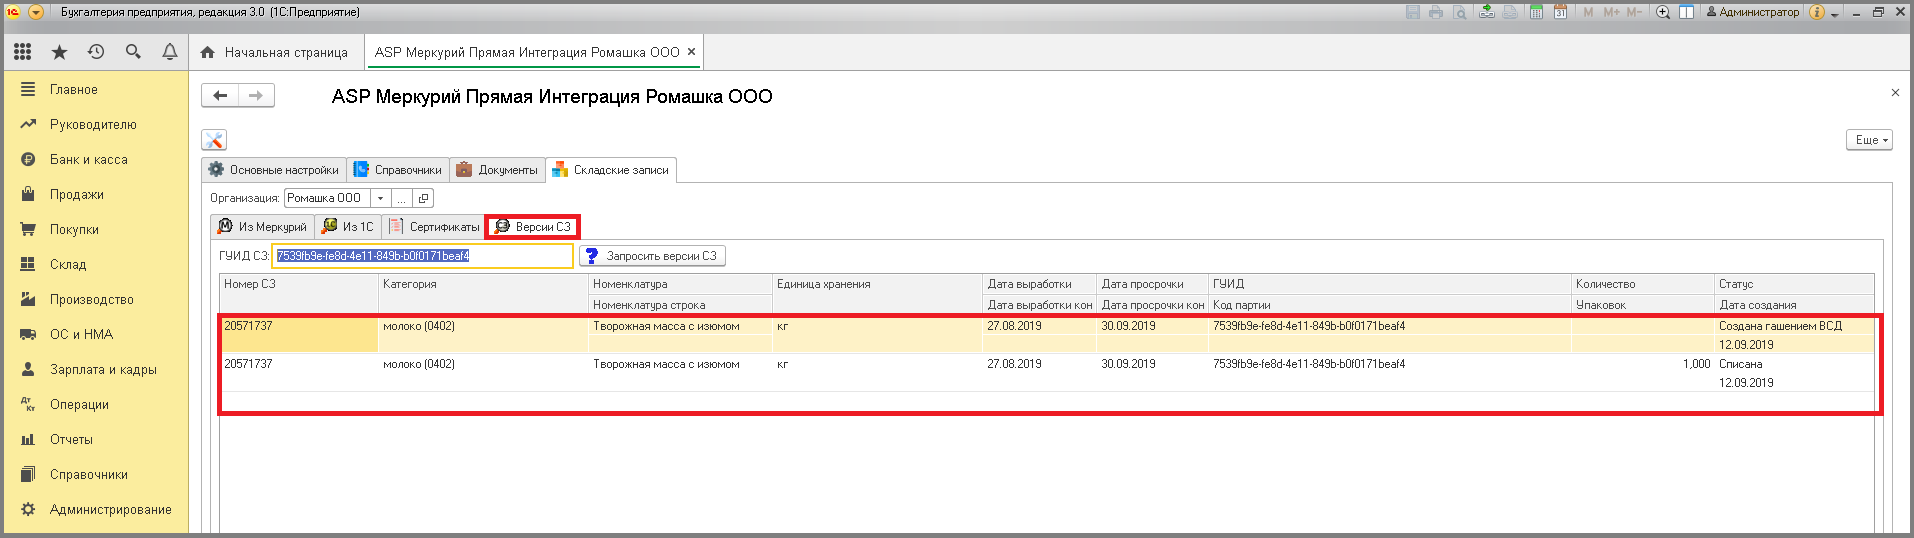
Task: Open the Организация record with open icon
Action: 423,198
